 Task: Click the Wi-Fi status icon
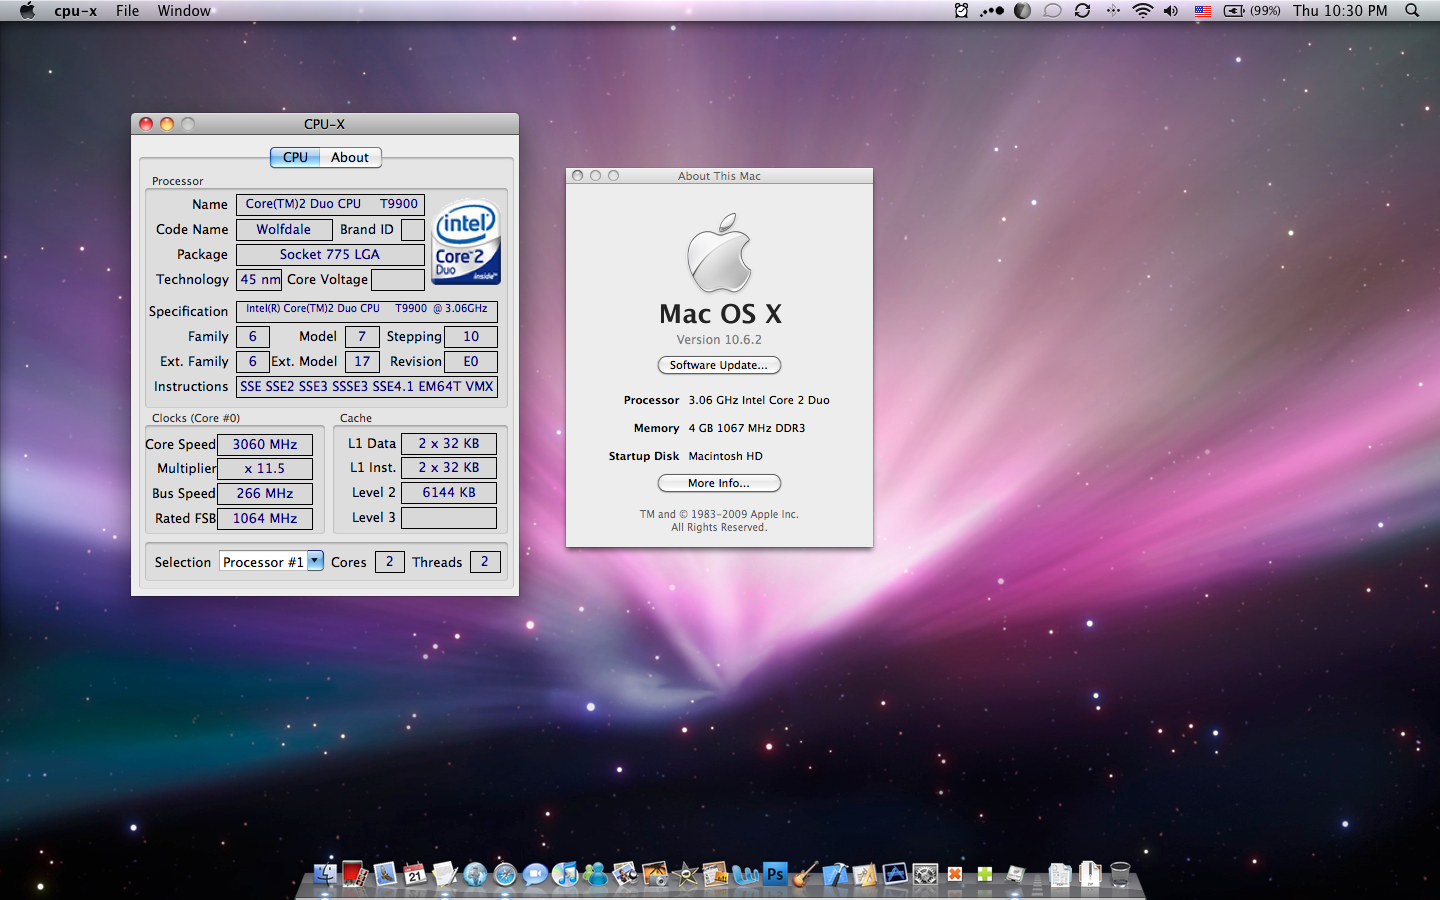coord(1142,11)
